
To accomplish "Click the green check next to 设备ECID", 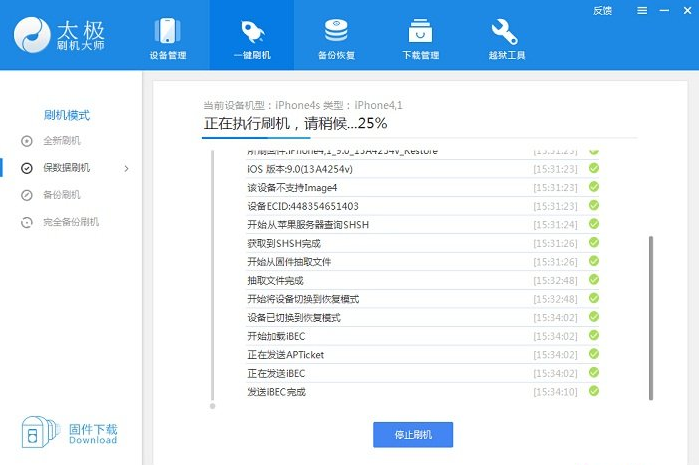I will click(x=594, y=205).
